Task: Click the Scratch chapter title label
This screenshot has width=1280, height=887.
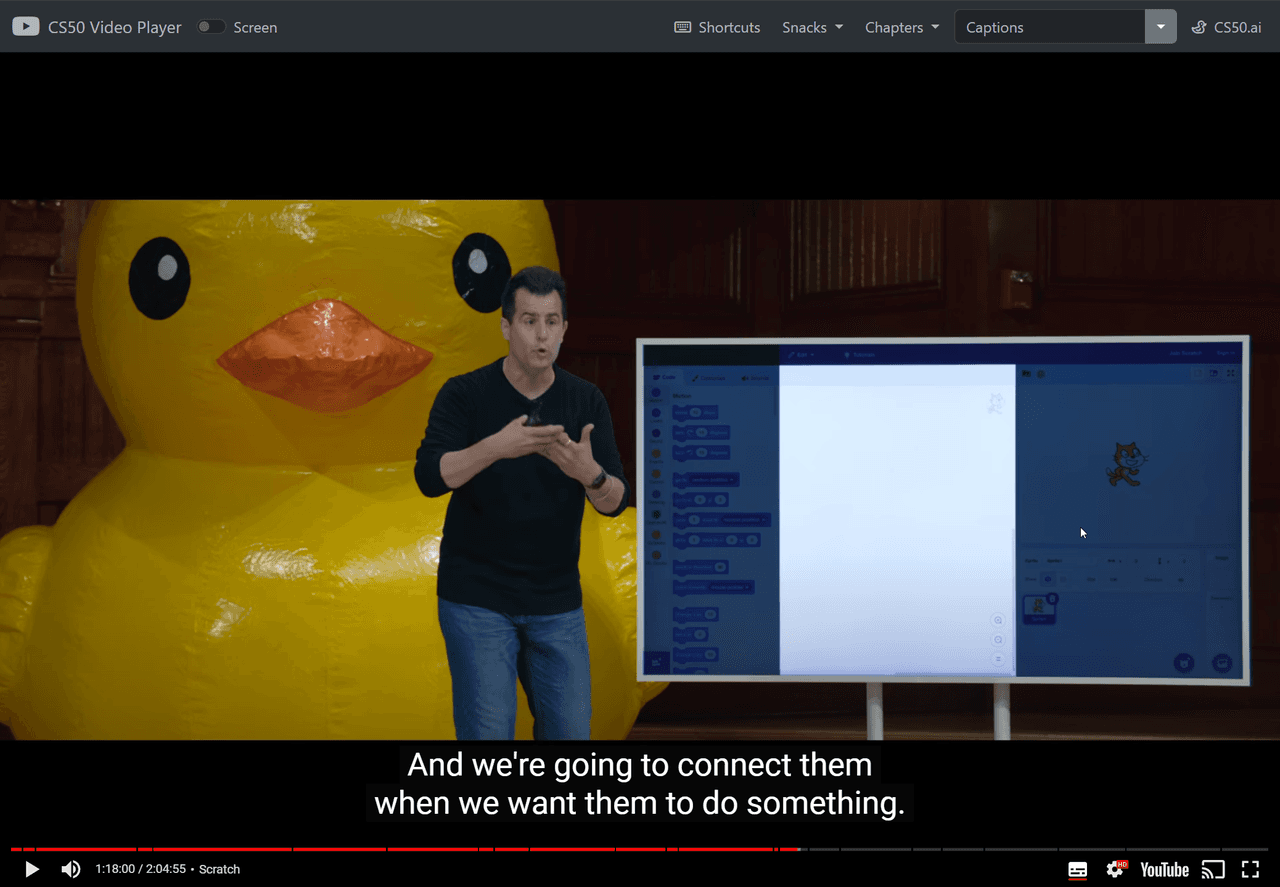Action: pos(220,869)
